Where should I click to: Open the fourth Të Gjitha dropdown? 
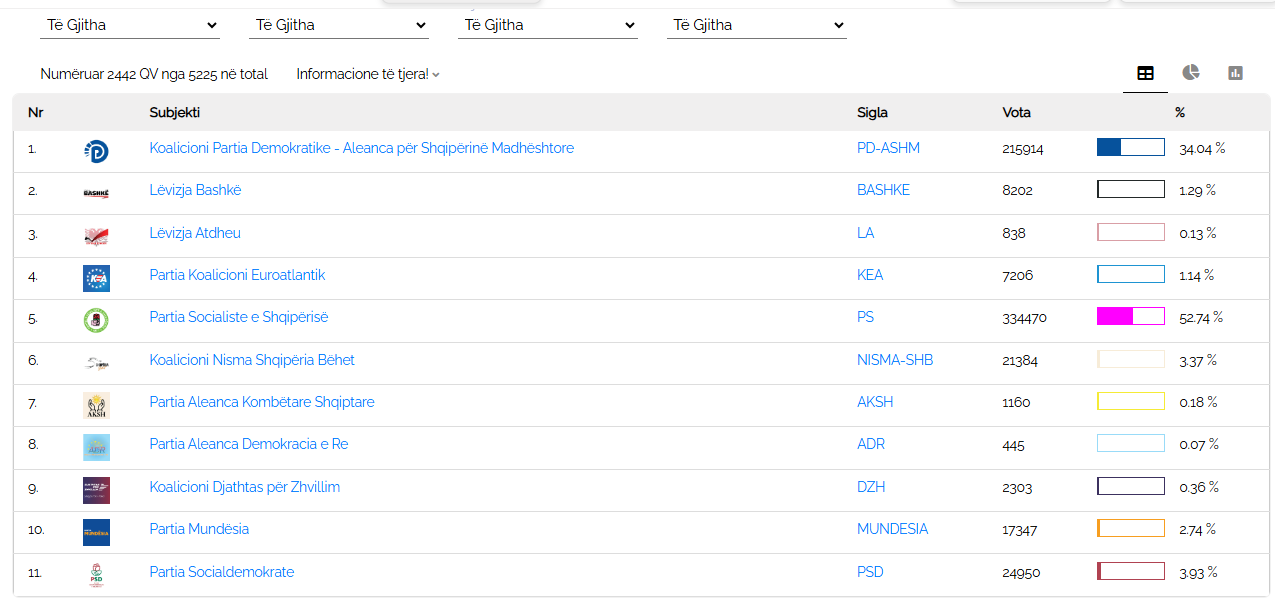(757, 25)
